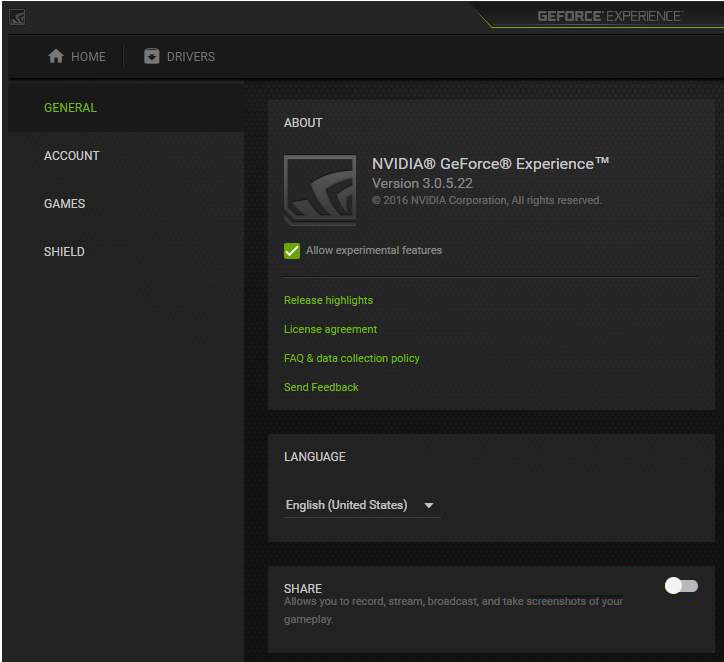Open the DRIVERS tab
Image resolution: width=724 pixels, height=662 pixels.
pyautogui.click(x=180, y=56)
